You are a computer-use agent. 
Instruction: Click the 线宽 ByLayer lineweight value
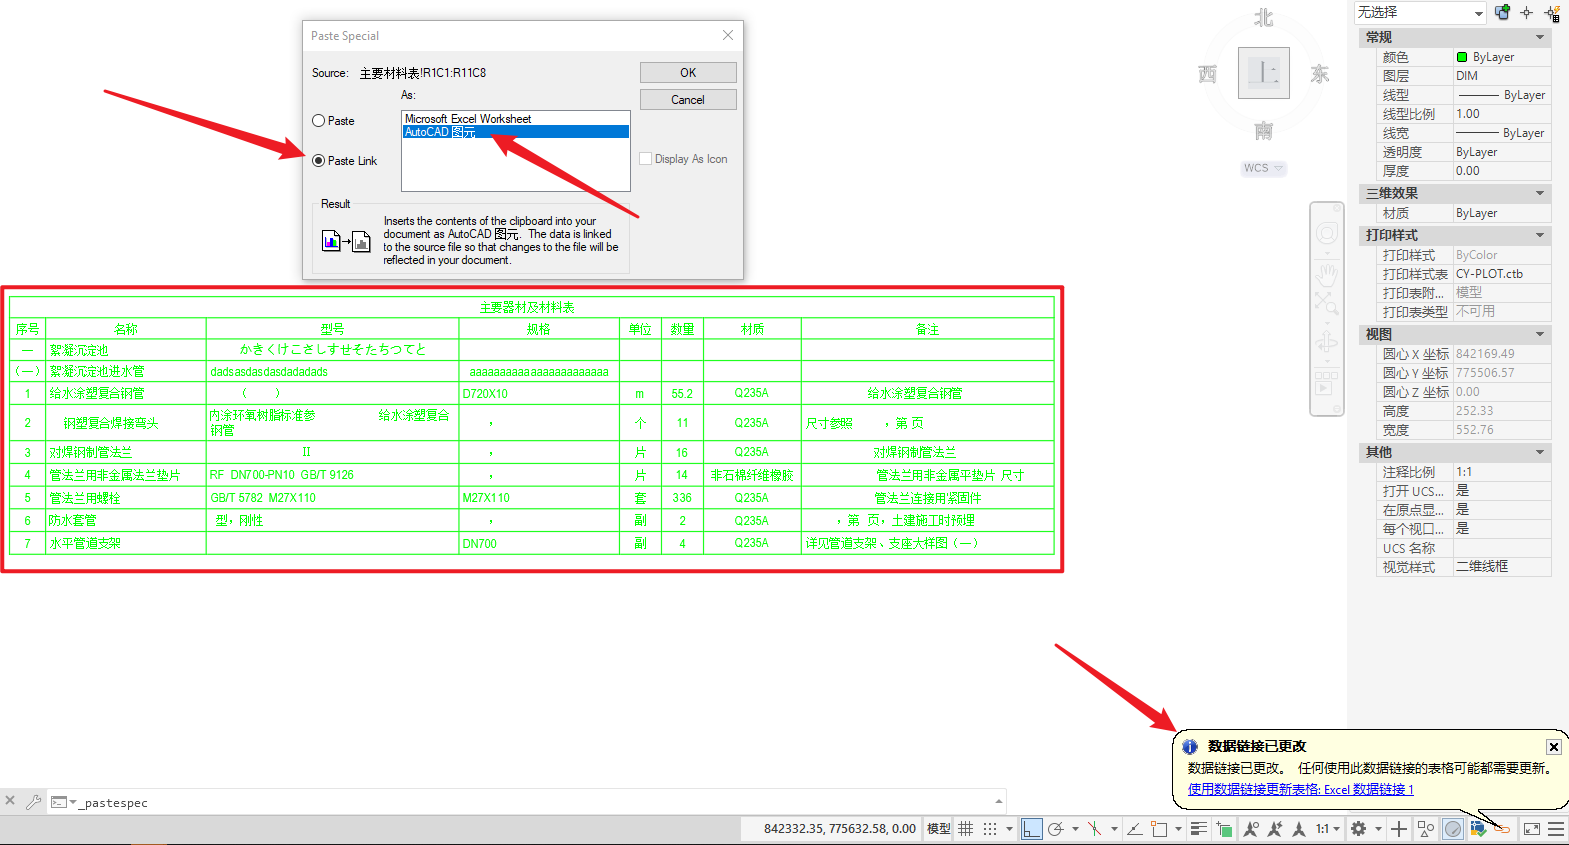click(1502, 133)
